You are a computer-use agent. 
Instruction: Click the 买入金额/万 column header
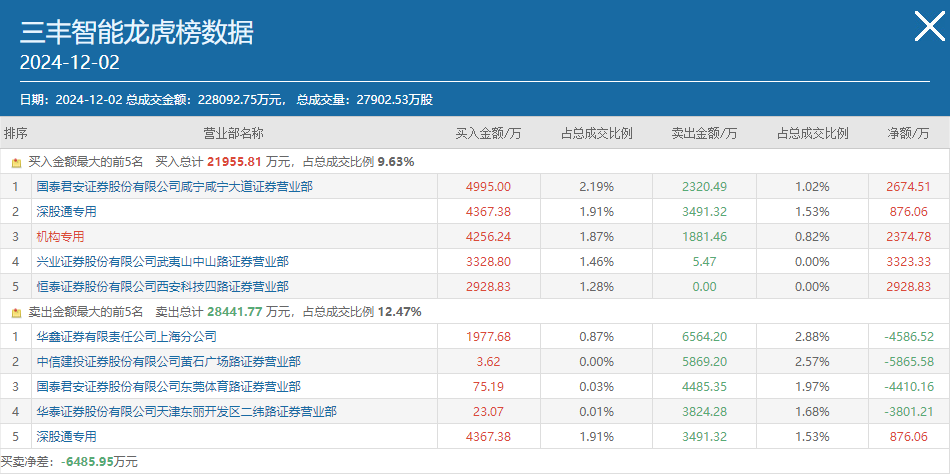point(488,133)
